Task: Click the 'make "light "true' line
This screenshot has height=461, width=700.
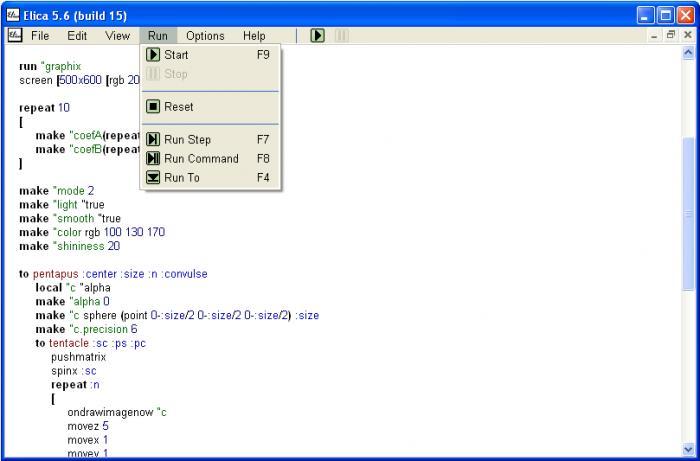Action: [62, 205]
